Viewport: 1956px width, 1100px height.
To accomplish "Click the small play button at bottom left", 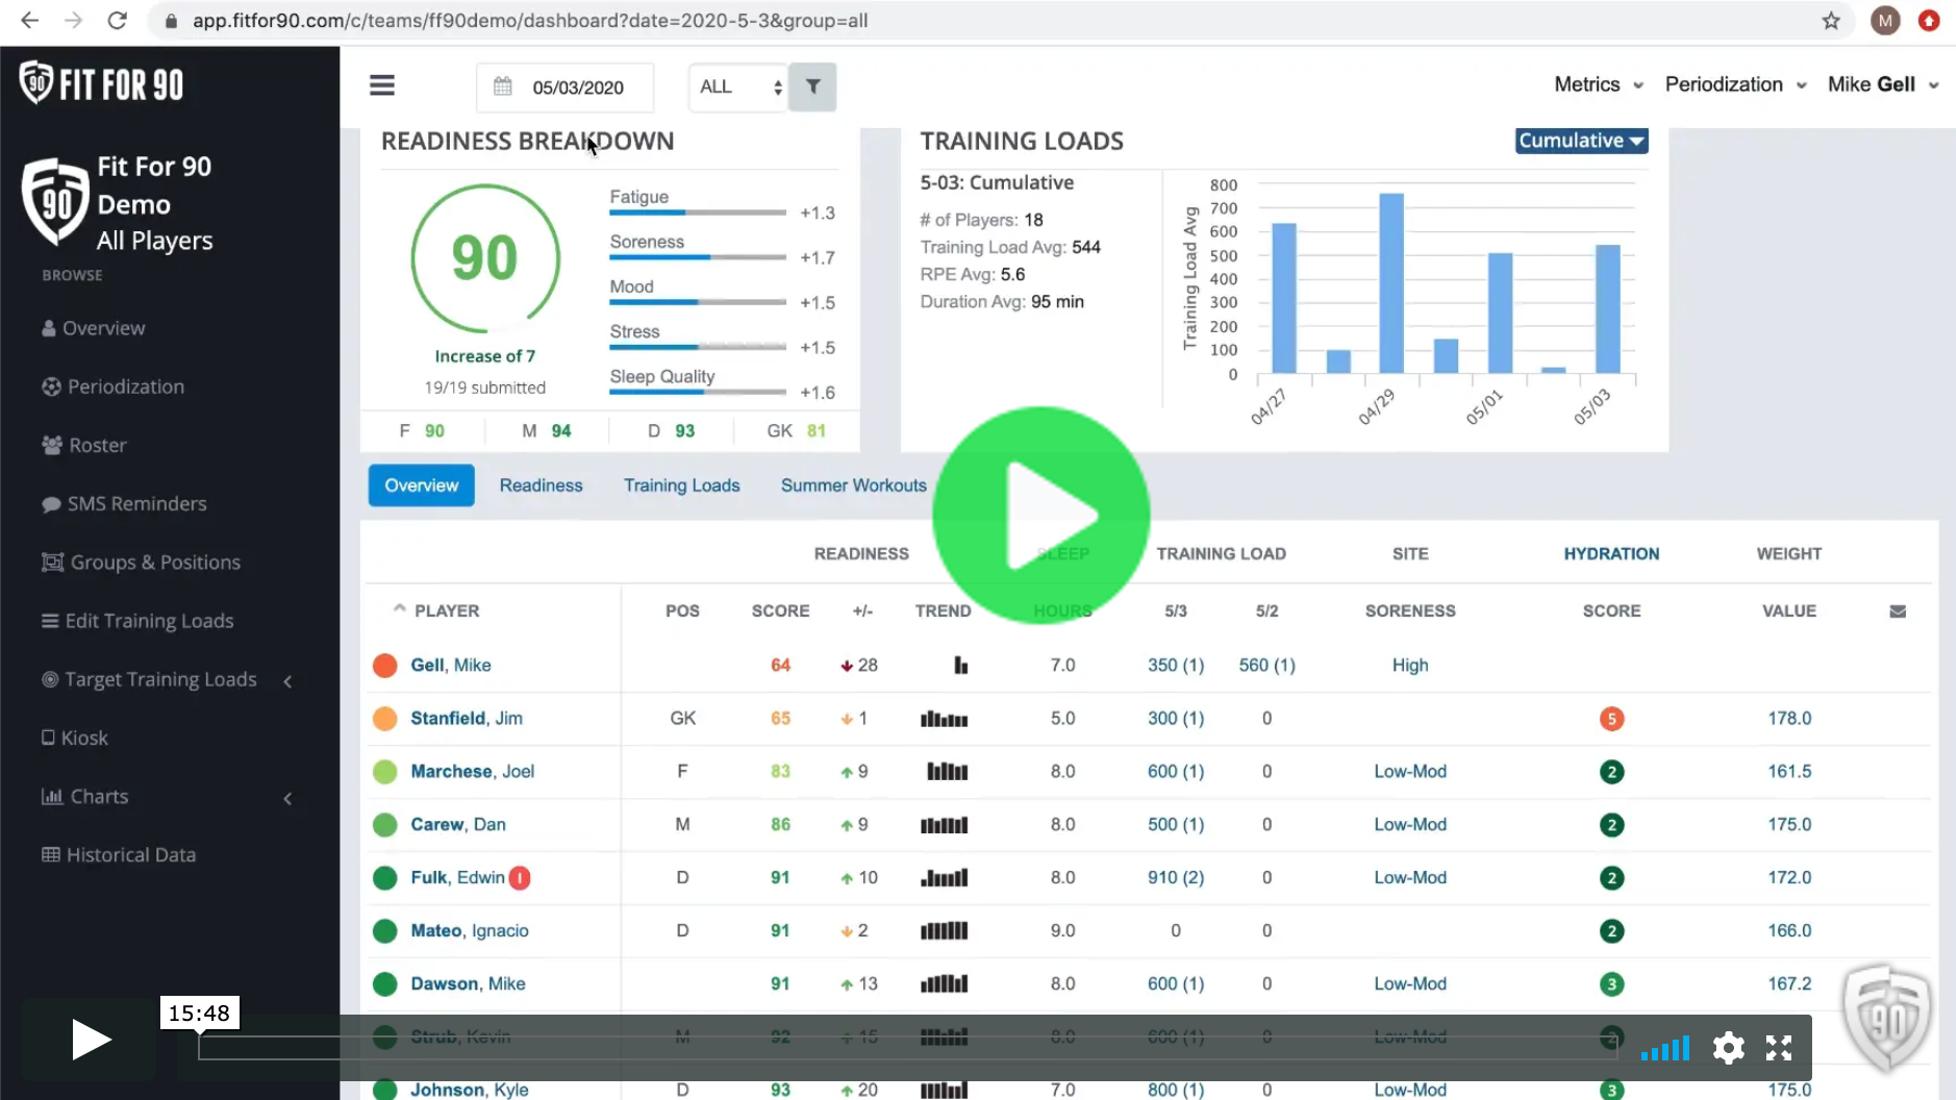I will coord(90,1039).
